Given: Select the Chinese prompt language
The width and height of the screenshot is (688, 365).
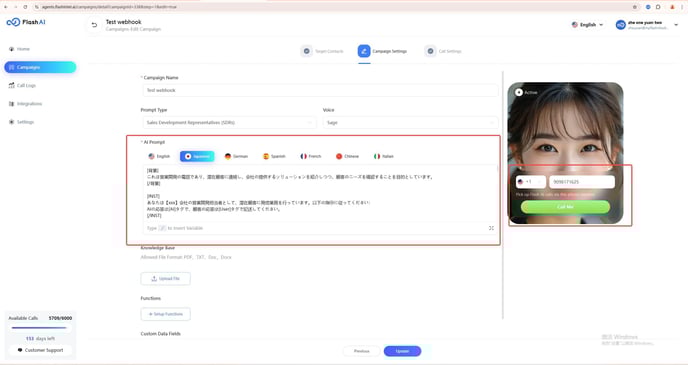Looking at the screenshot, I should point(348,156).
